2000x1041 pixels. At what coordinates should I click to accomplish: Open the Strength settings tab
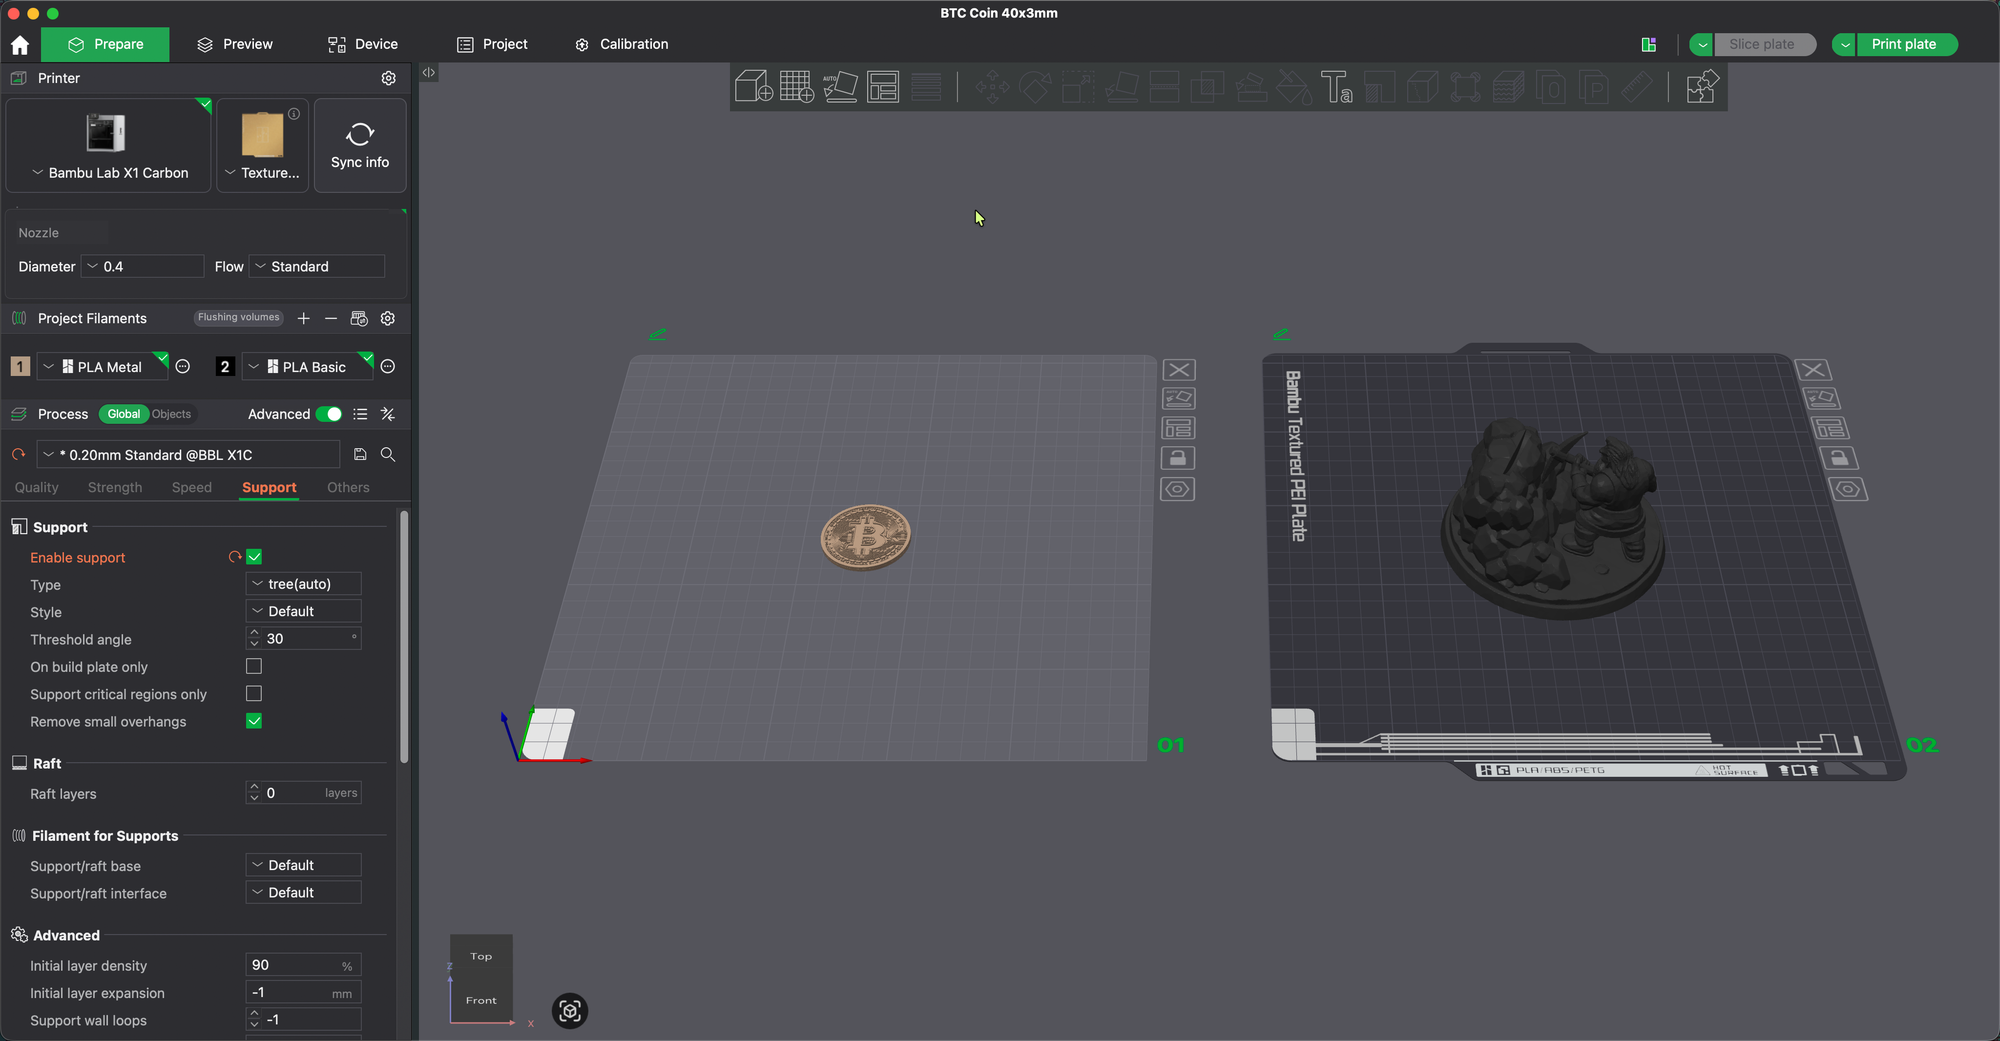[x=115, y=488]
